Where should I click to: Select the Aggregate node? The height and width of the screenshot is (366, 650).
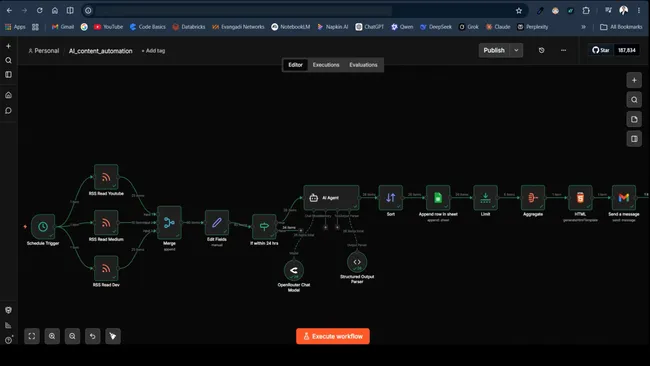pos(533,198)
